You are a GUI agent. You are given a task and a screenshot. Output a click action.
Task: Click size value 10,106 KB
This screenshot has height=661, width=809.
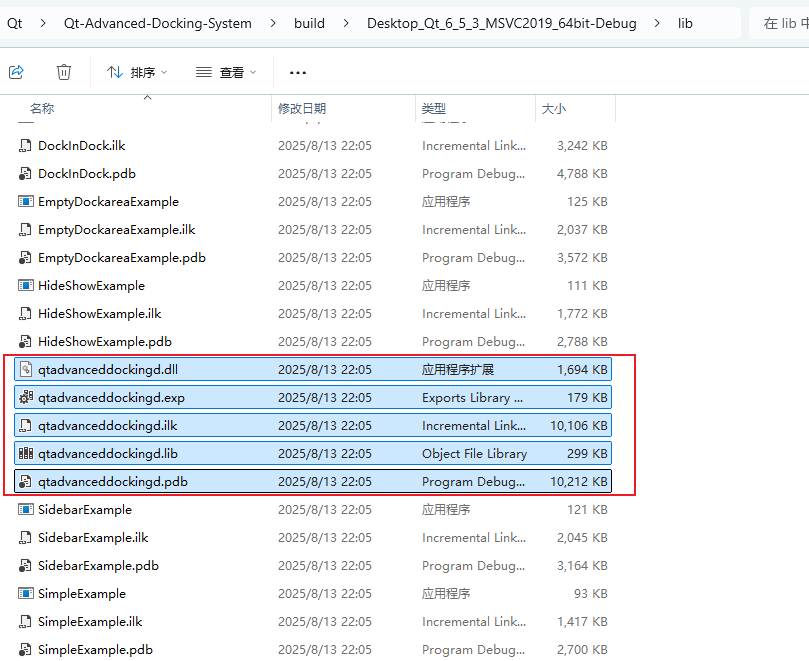[578, 426]
